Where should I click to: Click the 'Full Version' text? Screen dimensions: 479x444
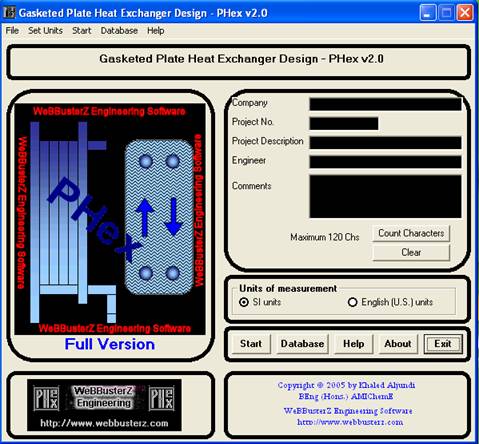(110, 344)
